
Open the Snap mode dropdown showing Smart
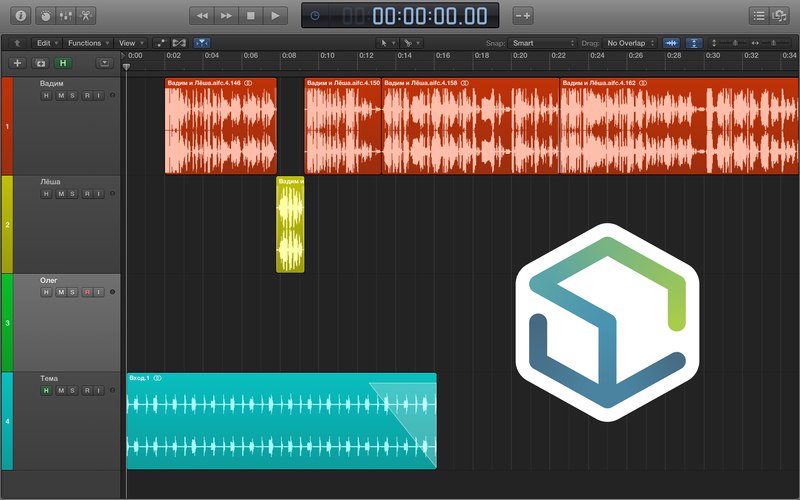[542, 43]
